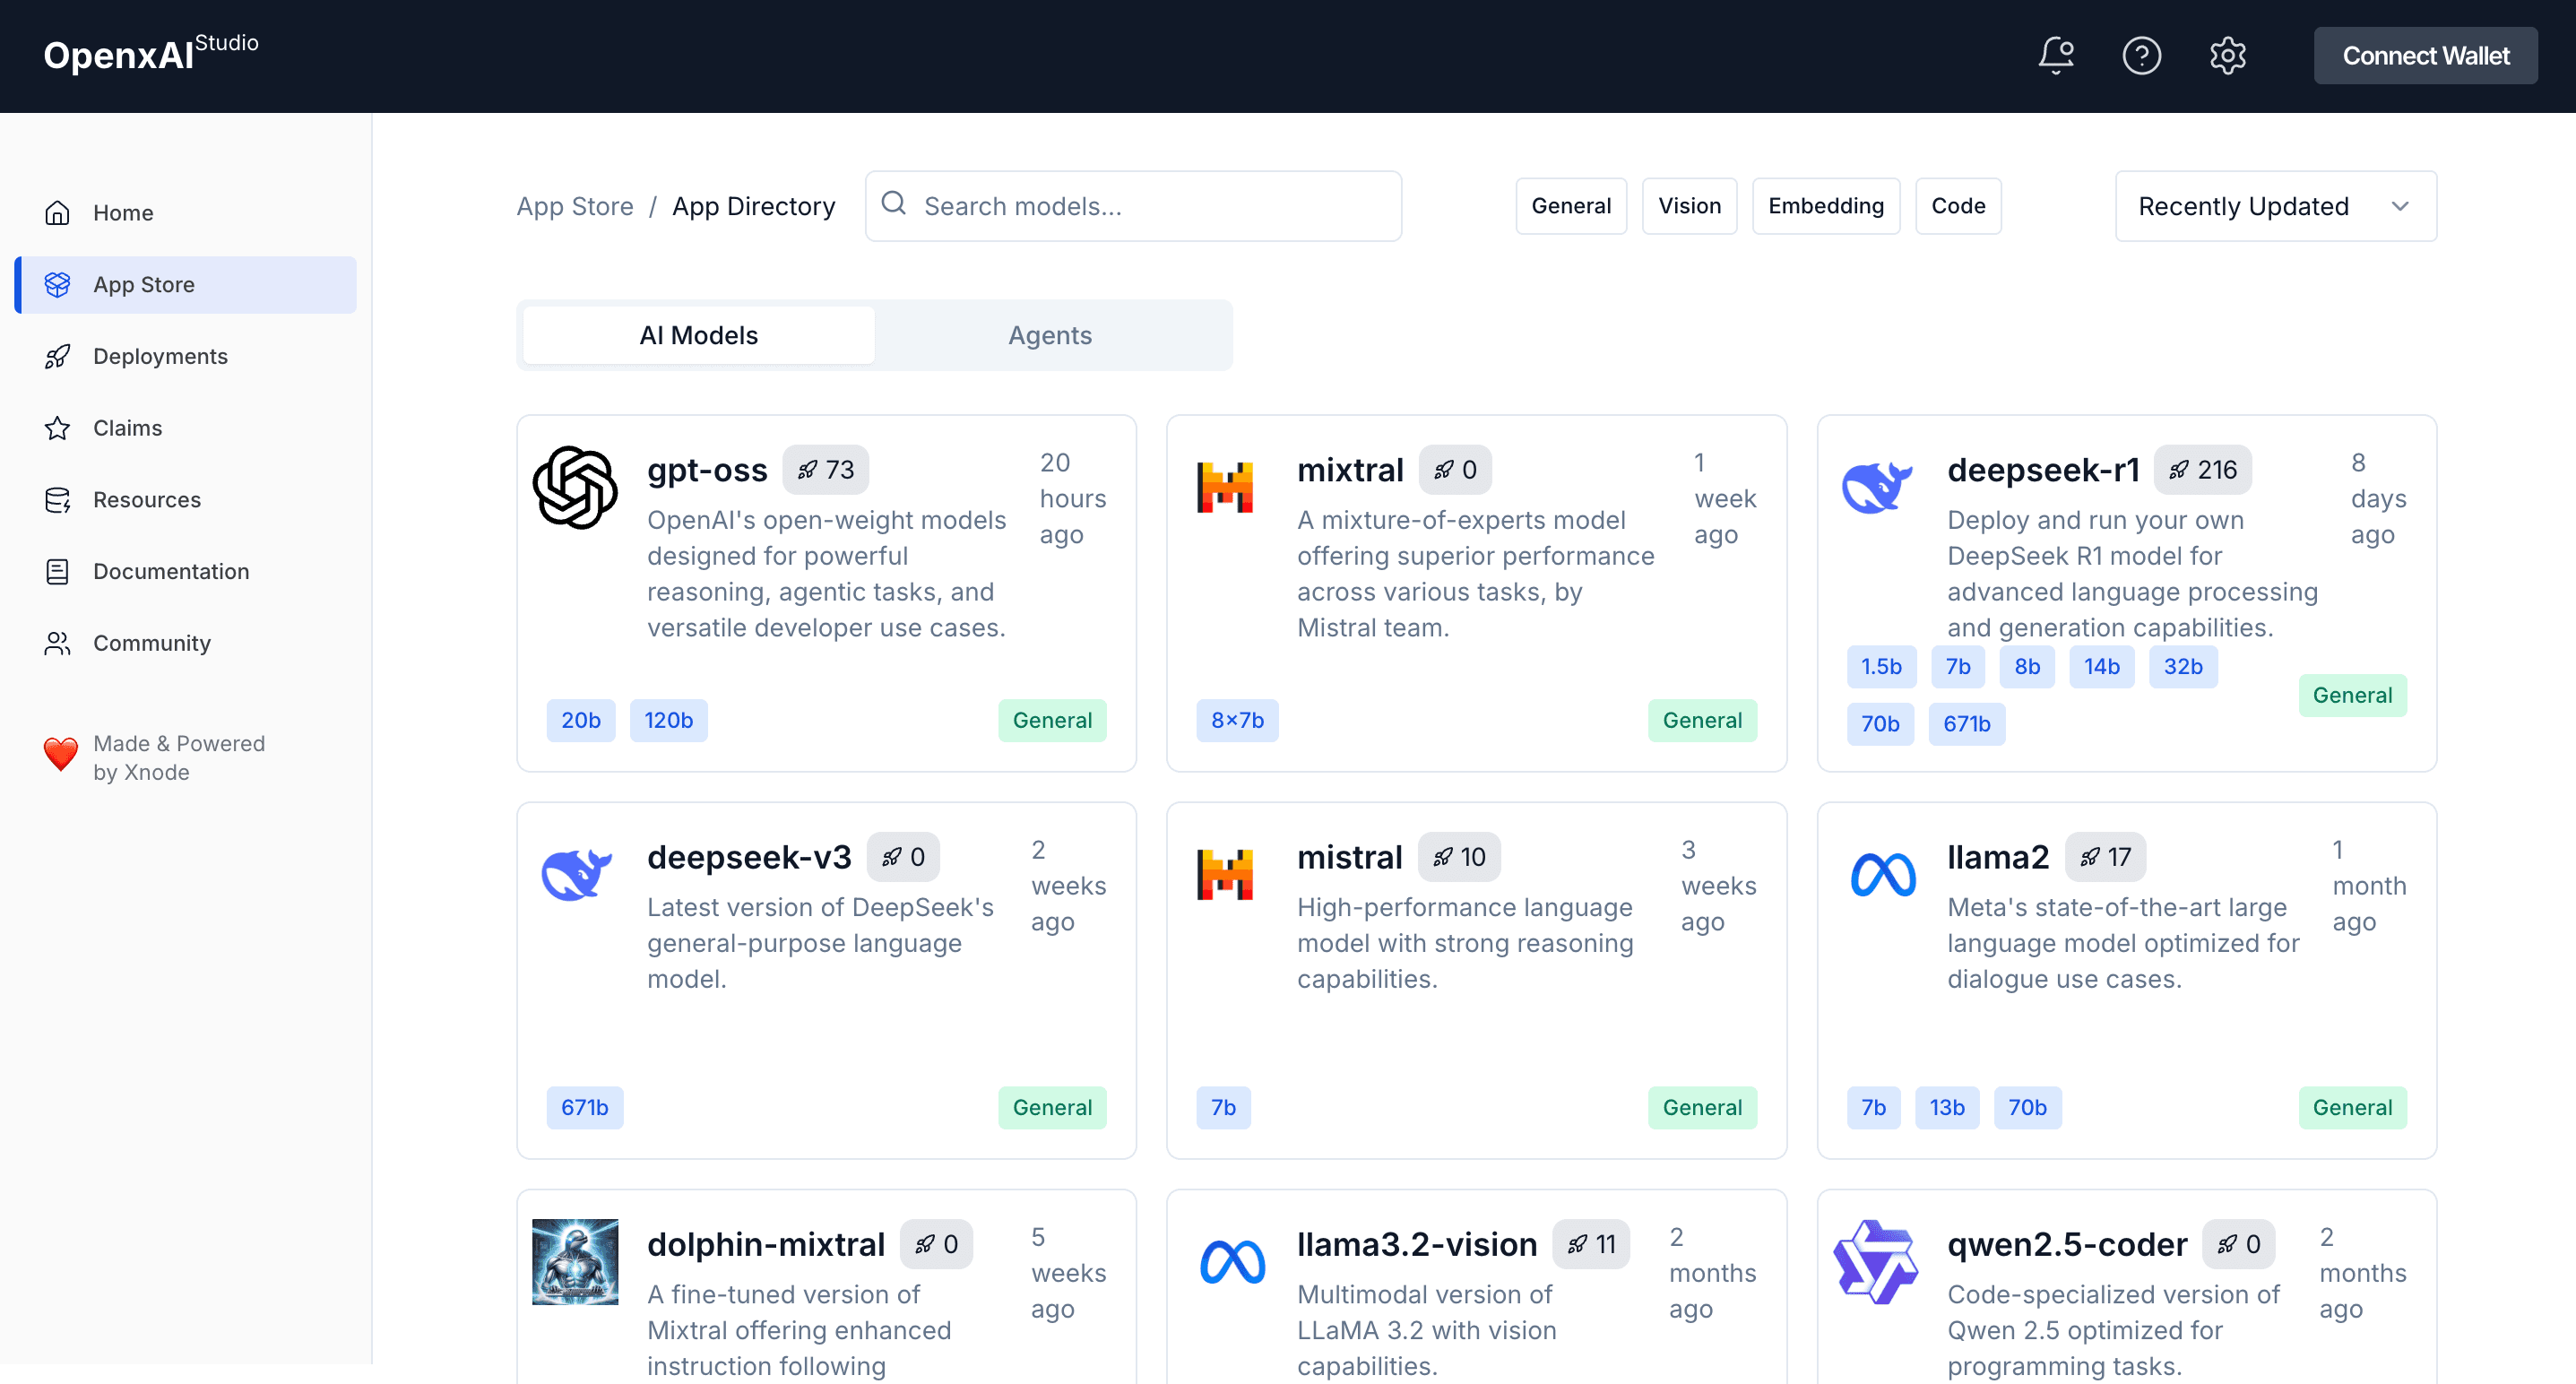Click the OpenAI logo on gpt-oss card
Viewport: 2576px width, 1384px height.
pyautogui.click(x=575, y=488)
